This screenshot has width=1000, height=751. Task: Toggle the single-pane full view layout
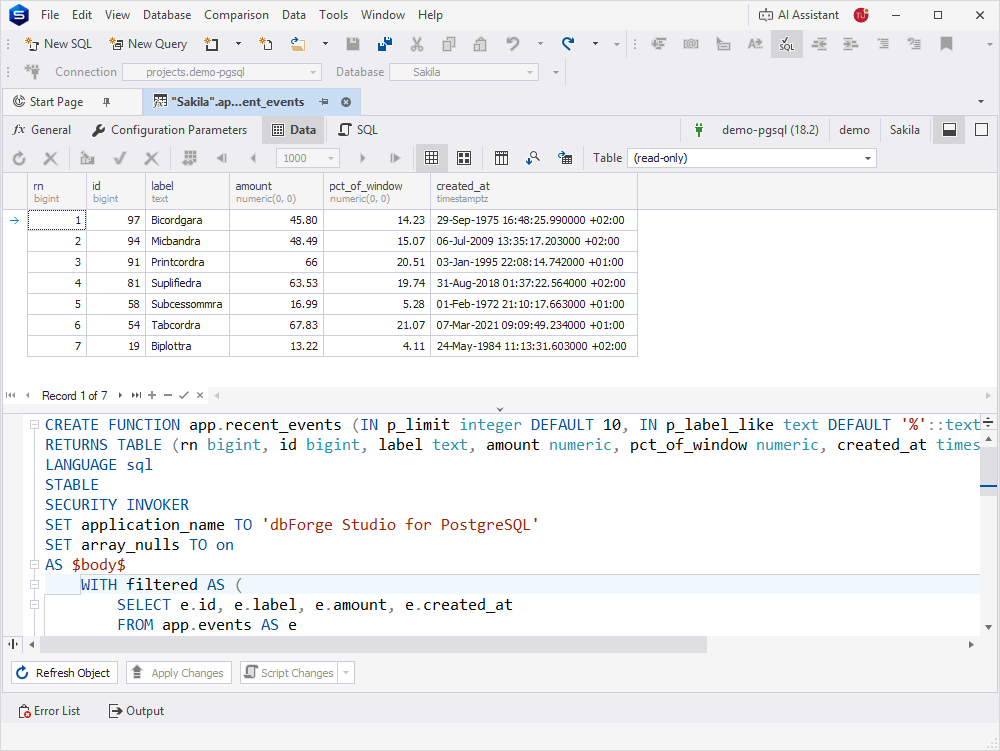982,130
